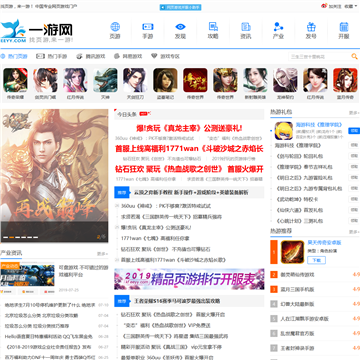This screenshot has height=360, width=360.
Task: Click the 雅理学院 yellow-hair game icon
Action: click(x=284, y=131)
